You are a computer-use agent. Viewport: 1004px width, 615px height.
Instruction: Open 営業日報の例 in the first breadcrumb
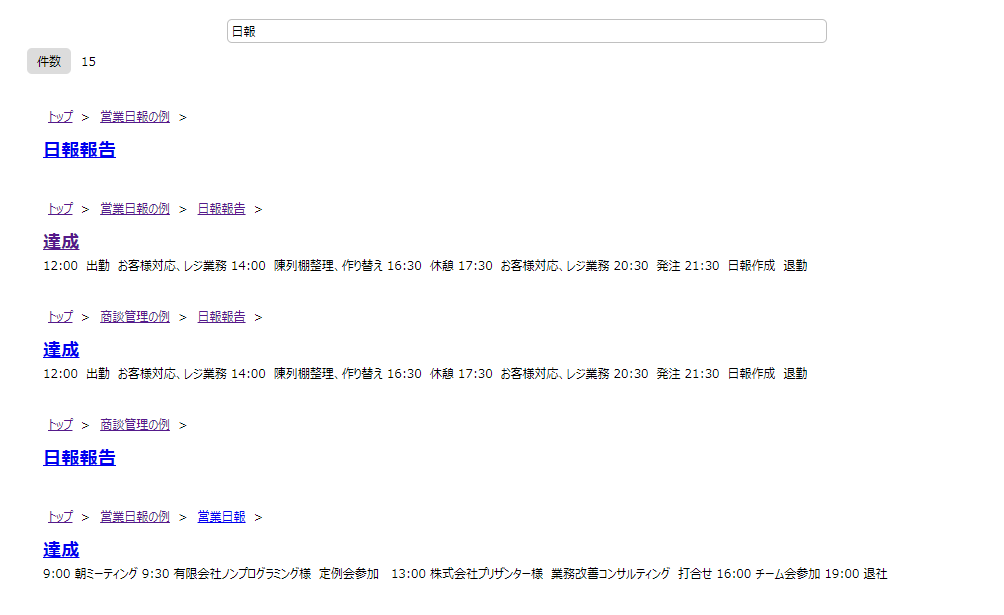click(x=135, y=116)
